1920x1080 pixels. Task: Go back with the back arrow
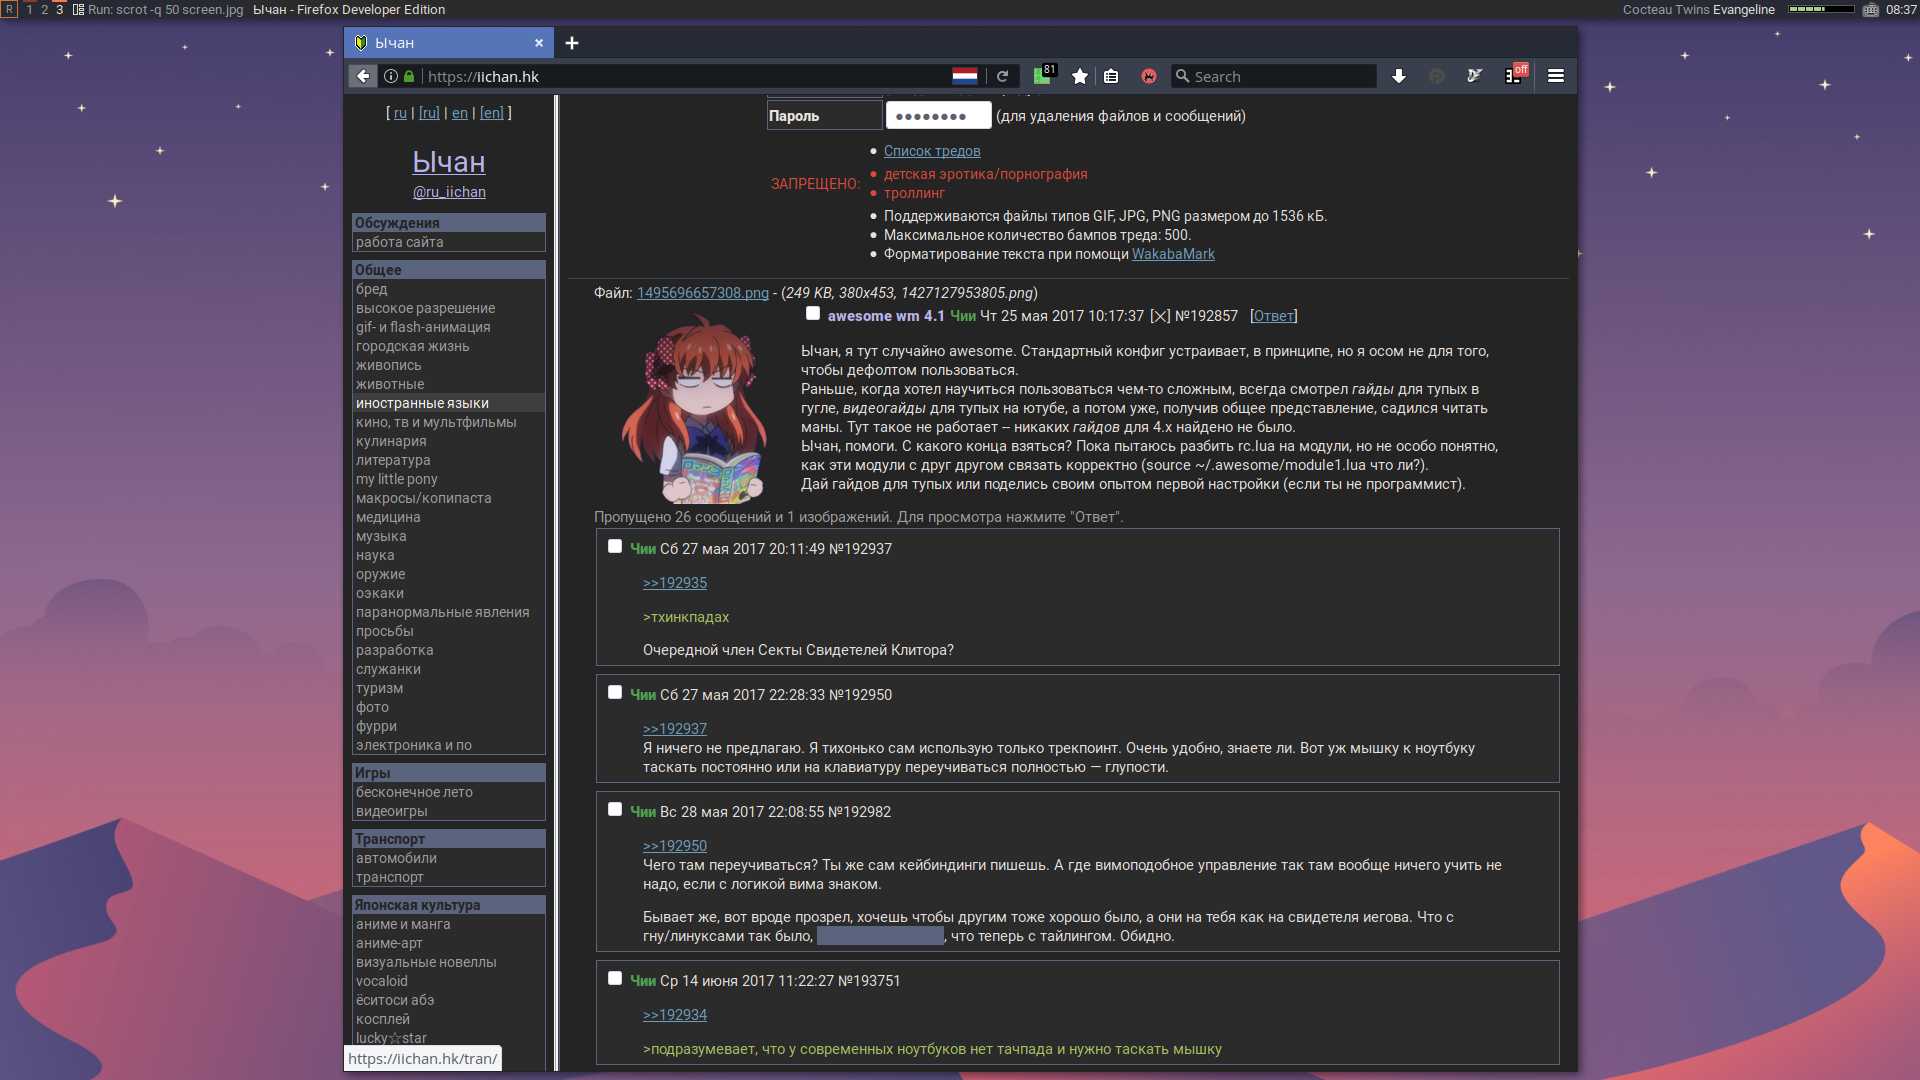click(x=363, y=76)
